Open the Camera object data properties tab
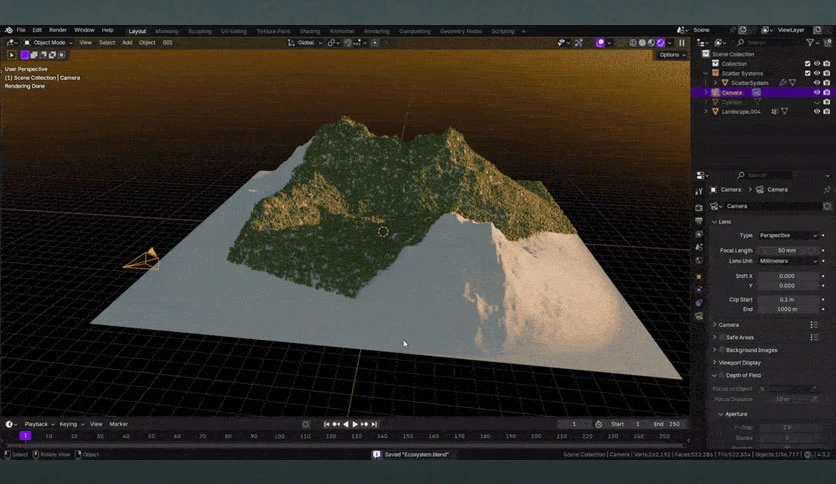This screenshot has height=484, width=836. [x=699, y=316]
